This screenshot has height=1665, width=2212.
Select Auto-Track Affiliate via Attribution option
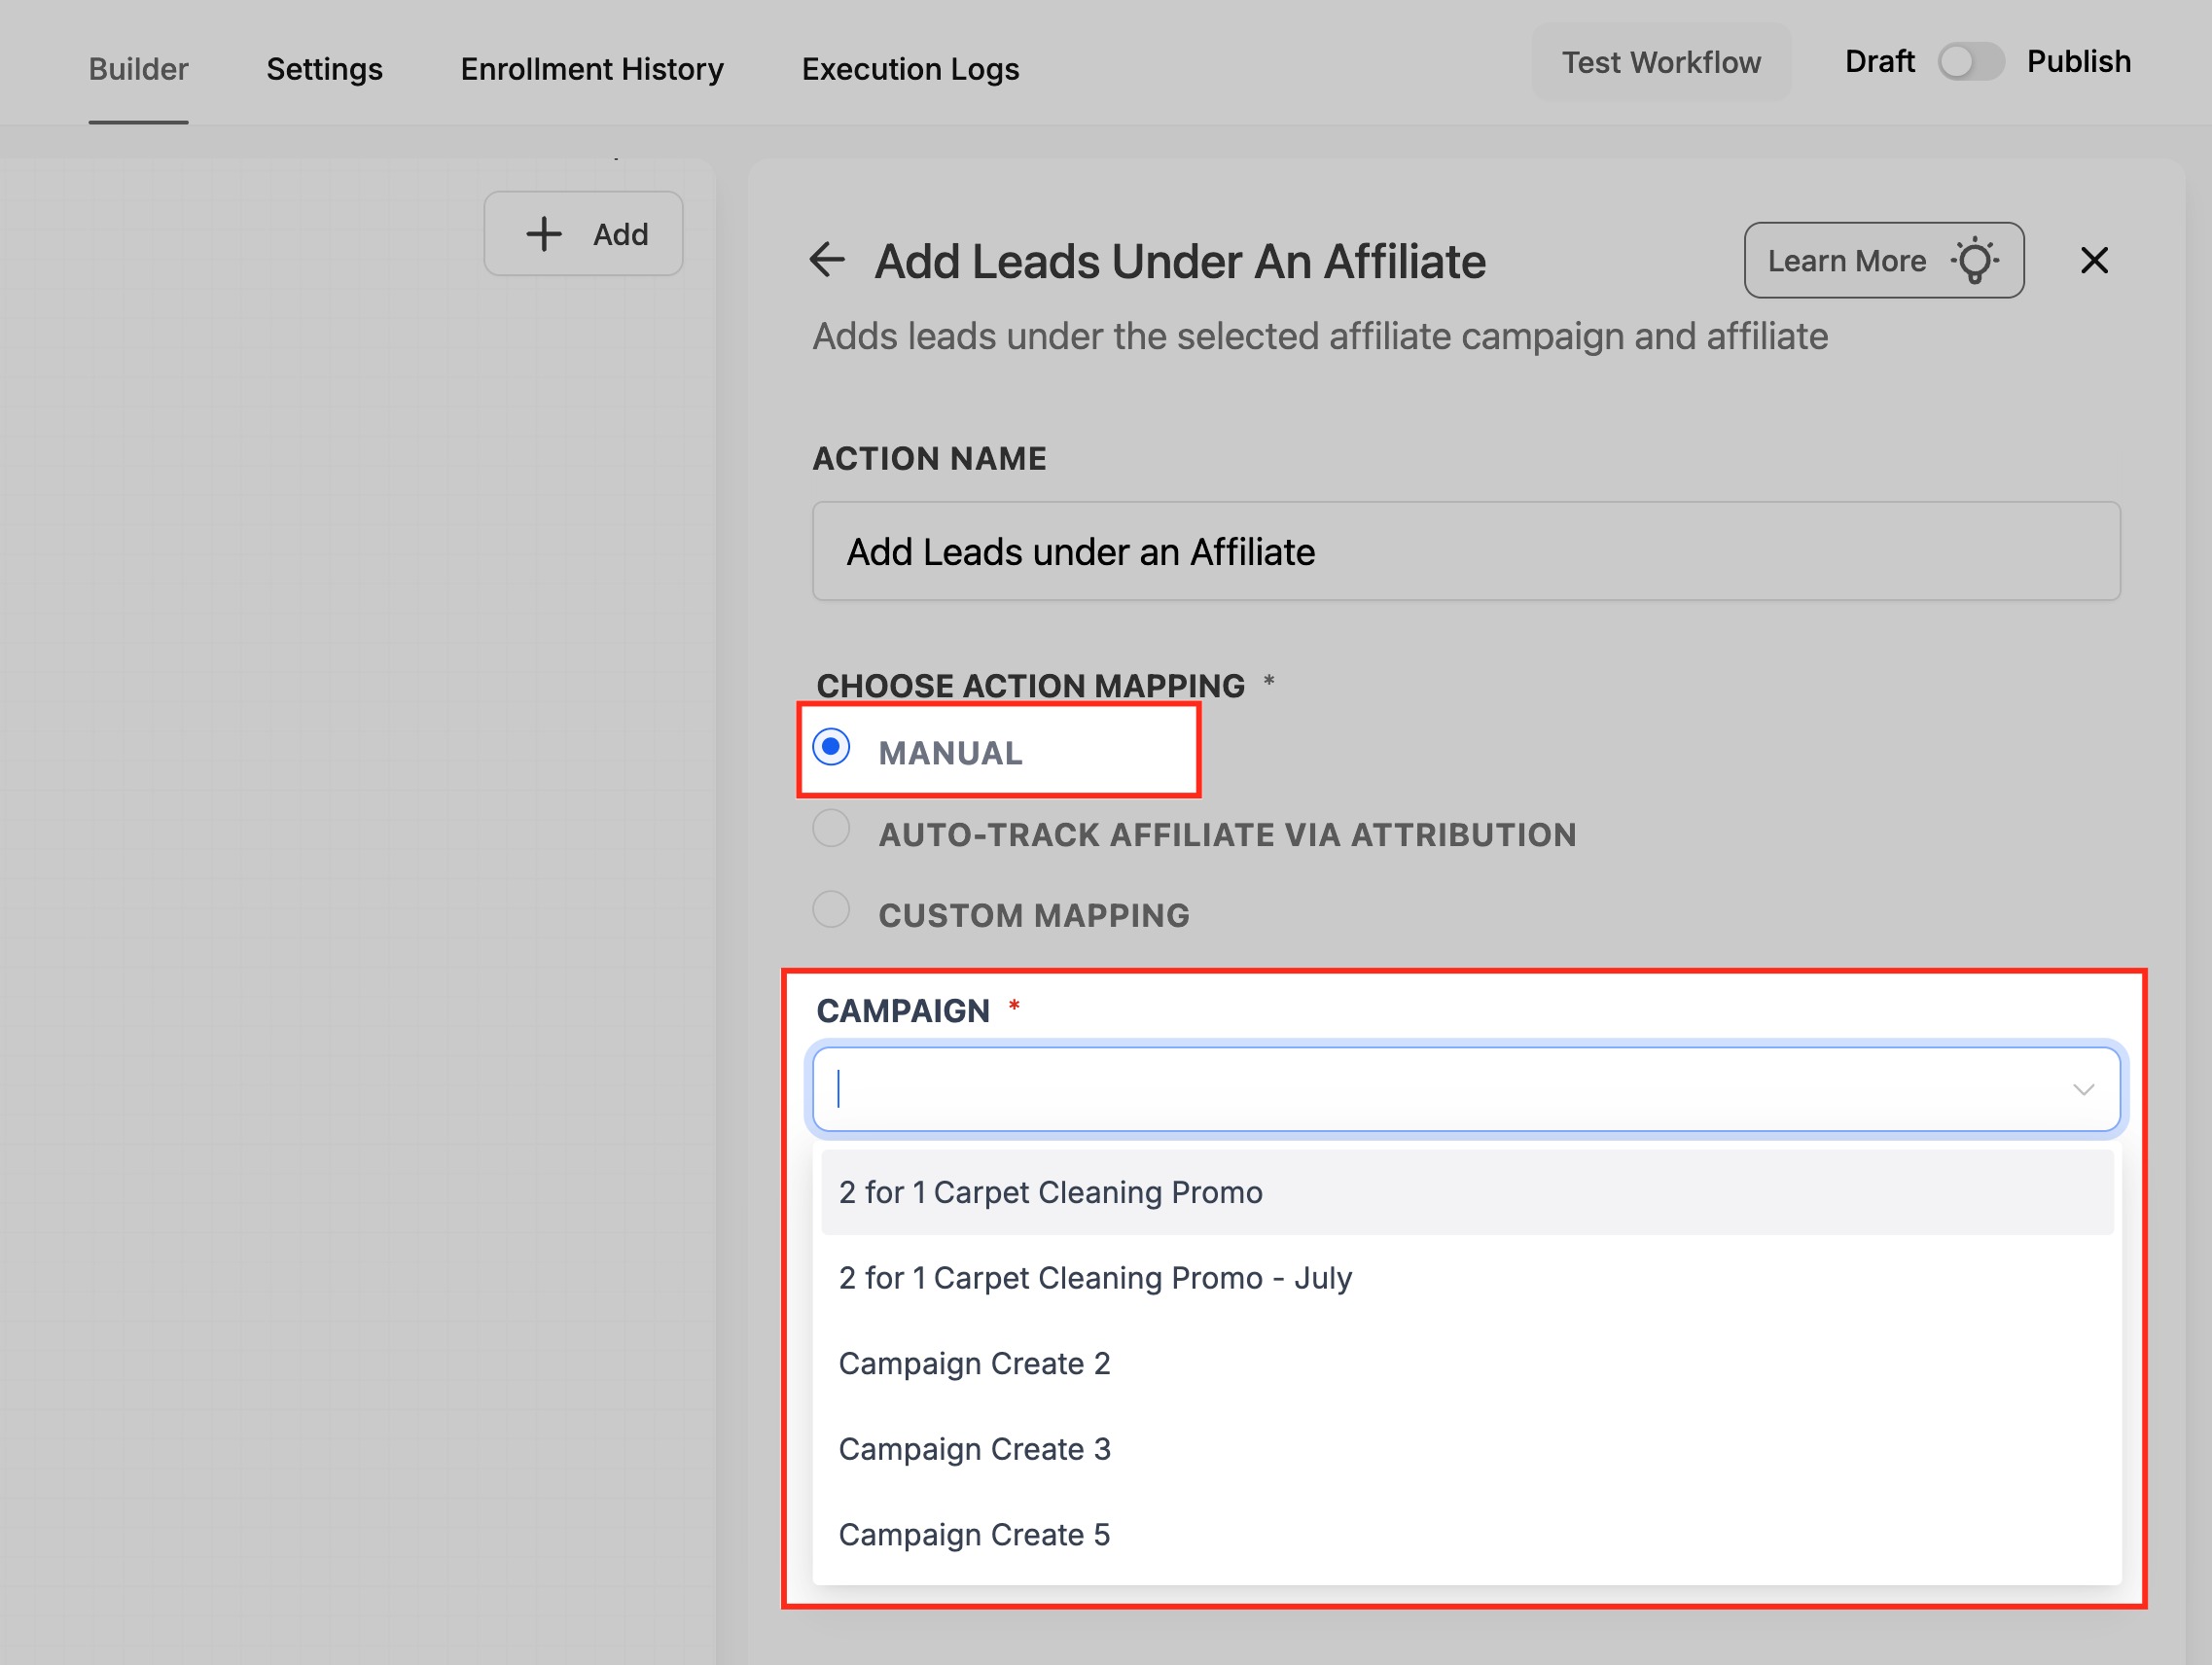pos(831,830)
